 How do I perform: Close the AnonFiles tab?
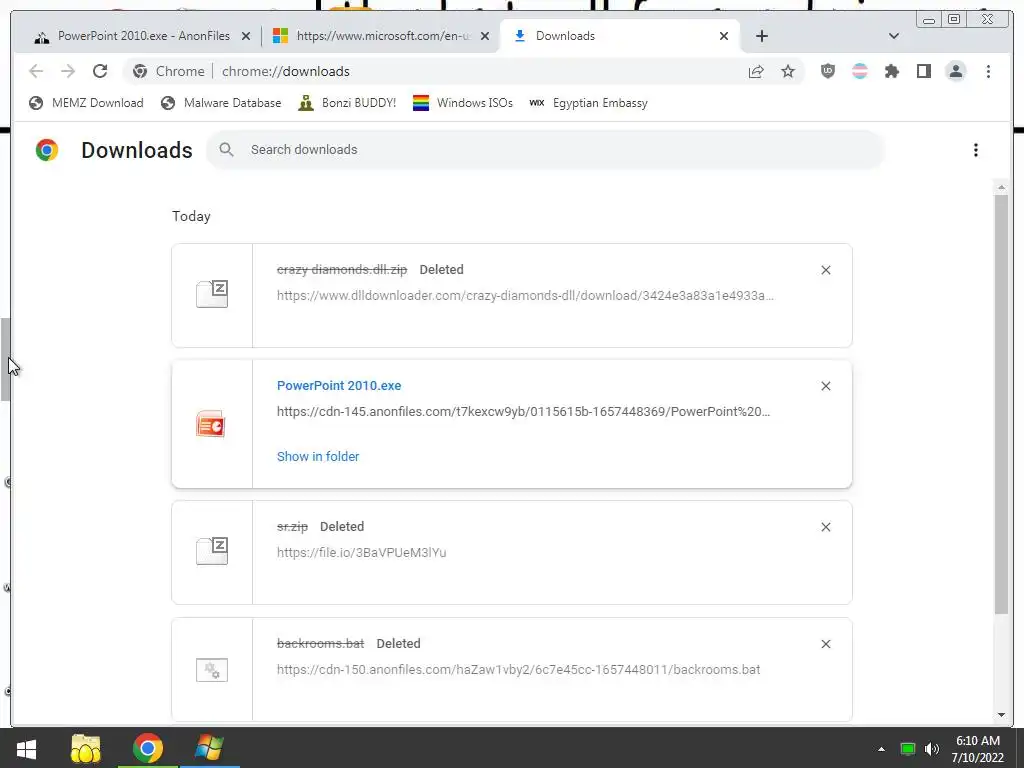pos(246,36)
